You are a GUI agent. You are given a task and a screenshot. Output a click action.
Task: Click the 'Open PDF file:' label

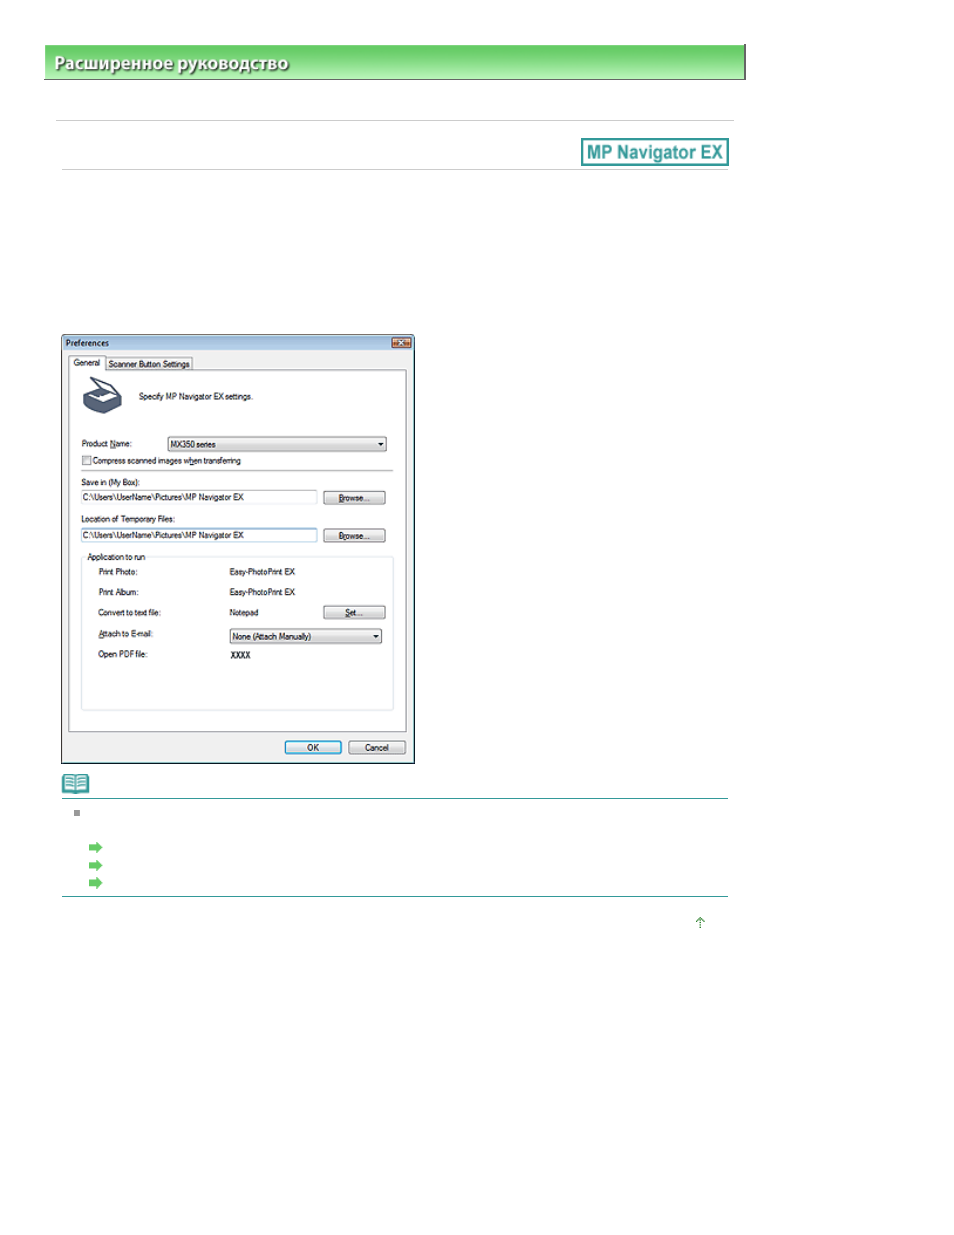tap(122, 654)
